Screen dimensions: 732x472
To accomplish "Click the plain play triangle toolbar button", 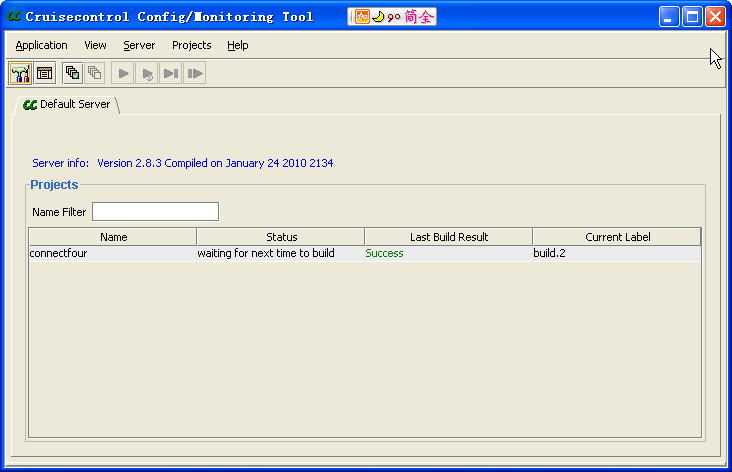I will pyautogui.click(x=123, y=73).
